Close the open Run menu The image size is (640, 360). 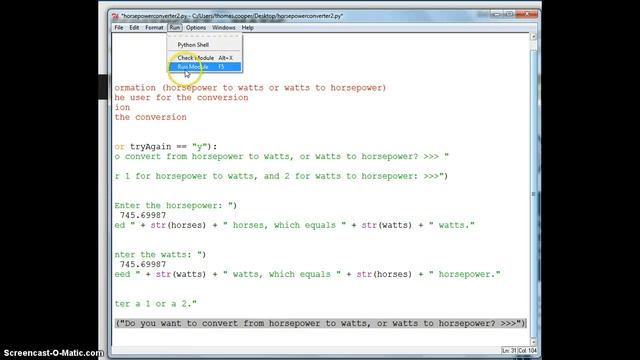(175, 28)
